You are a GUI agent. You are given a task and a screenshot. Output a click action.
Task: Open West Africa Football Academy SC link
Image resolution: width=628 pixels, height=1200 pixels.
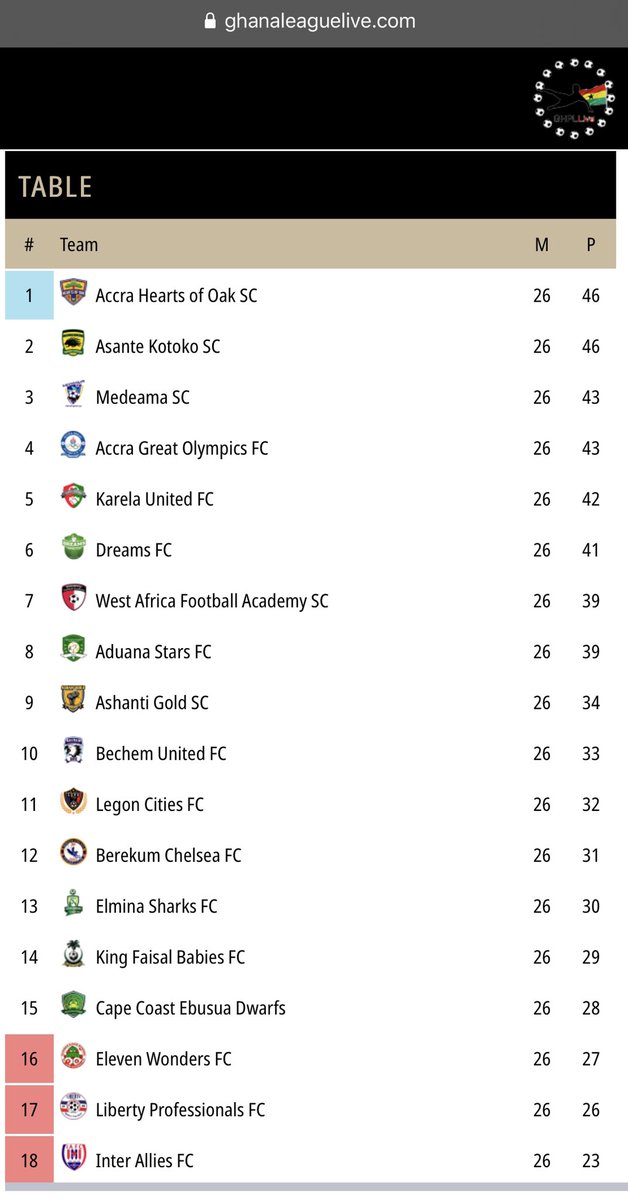point(212,601)
